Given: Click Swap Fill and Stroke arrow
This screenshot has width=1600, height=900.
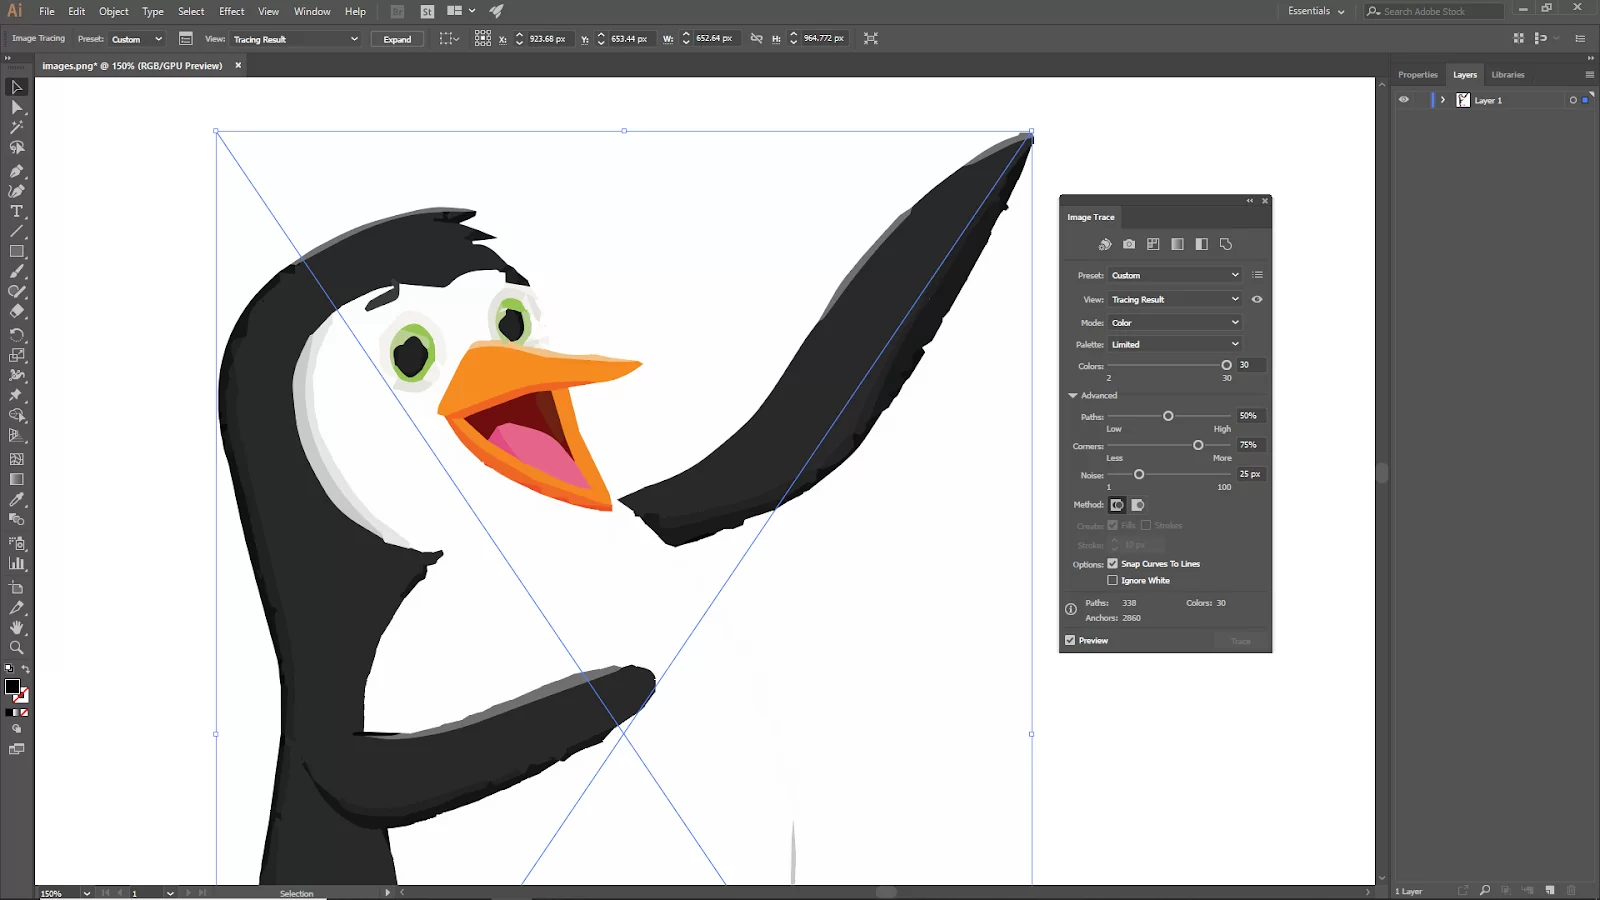Looking at the screenshot, I should [25, 668].
